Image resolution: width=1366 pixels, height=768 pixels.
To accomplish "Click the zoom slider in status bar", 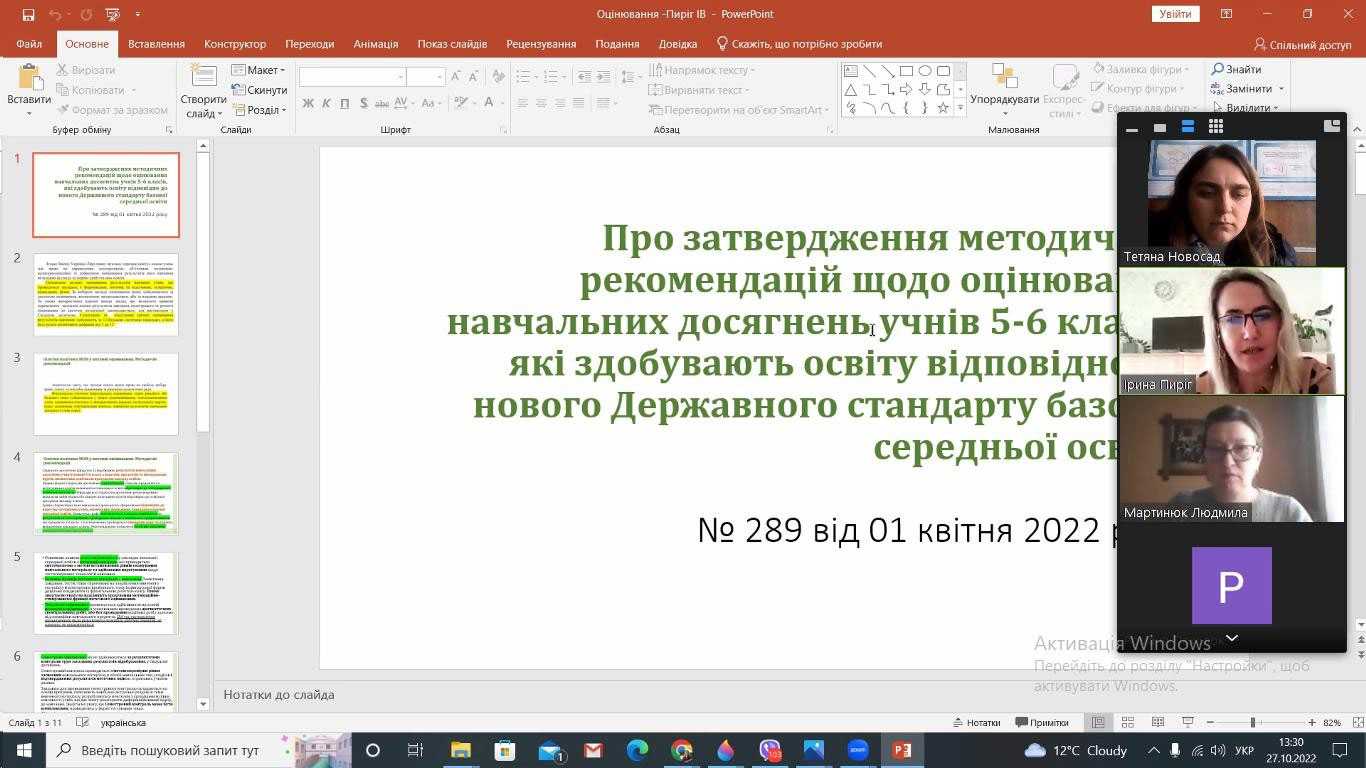I will [1253, 722].
